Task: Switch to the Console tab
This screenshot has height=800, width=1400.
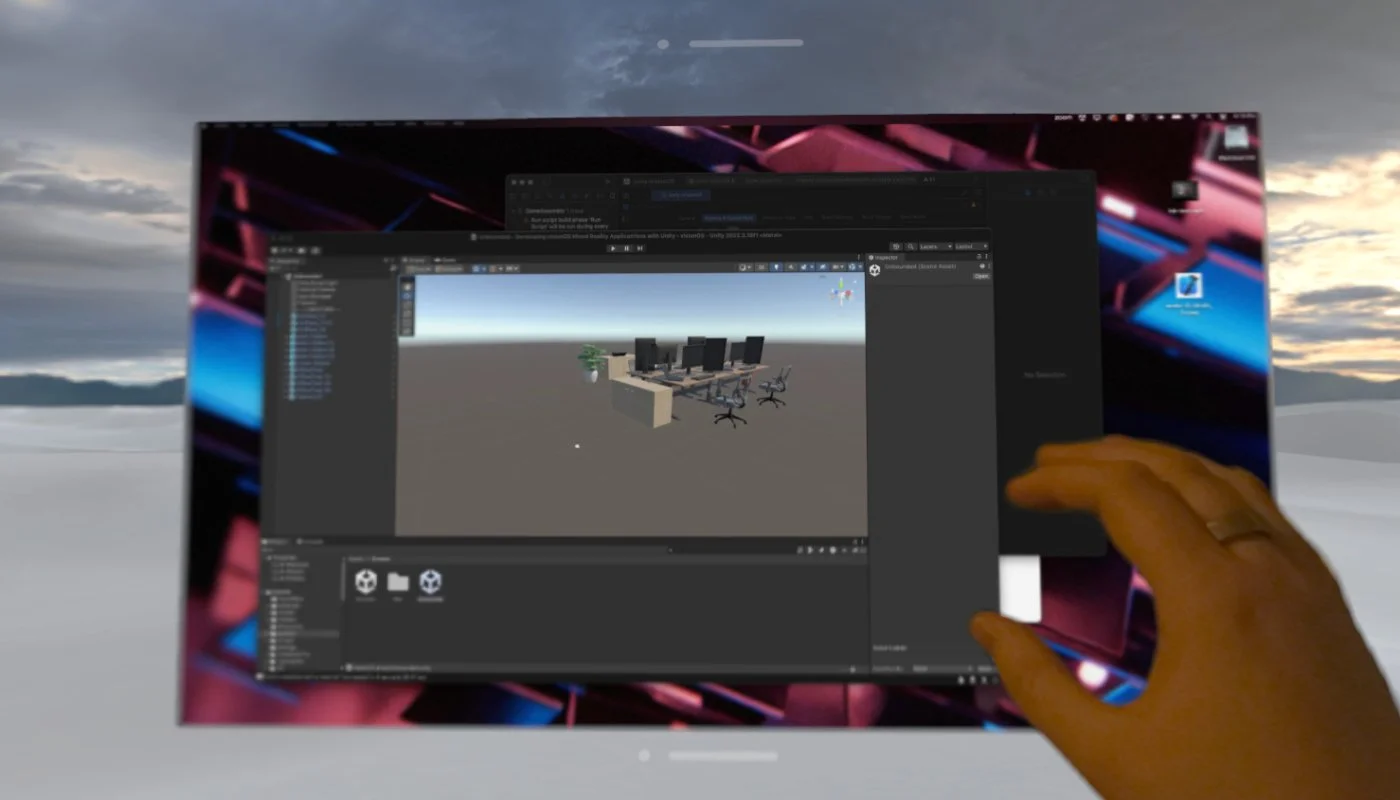Action: 311,542
